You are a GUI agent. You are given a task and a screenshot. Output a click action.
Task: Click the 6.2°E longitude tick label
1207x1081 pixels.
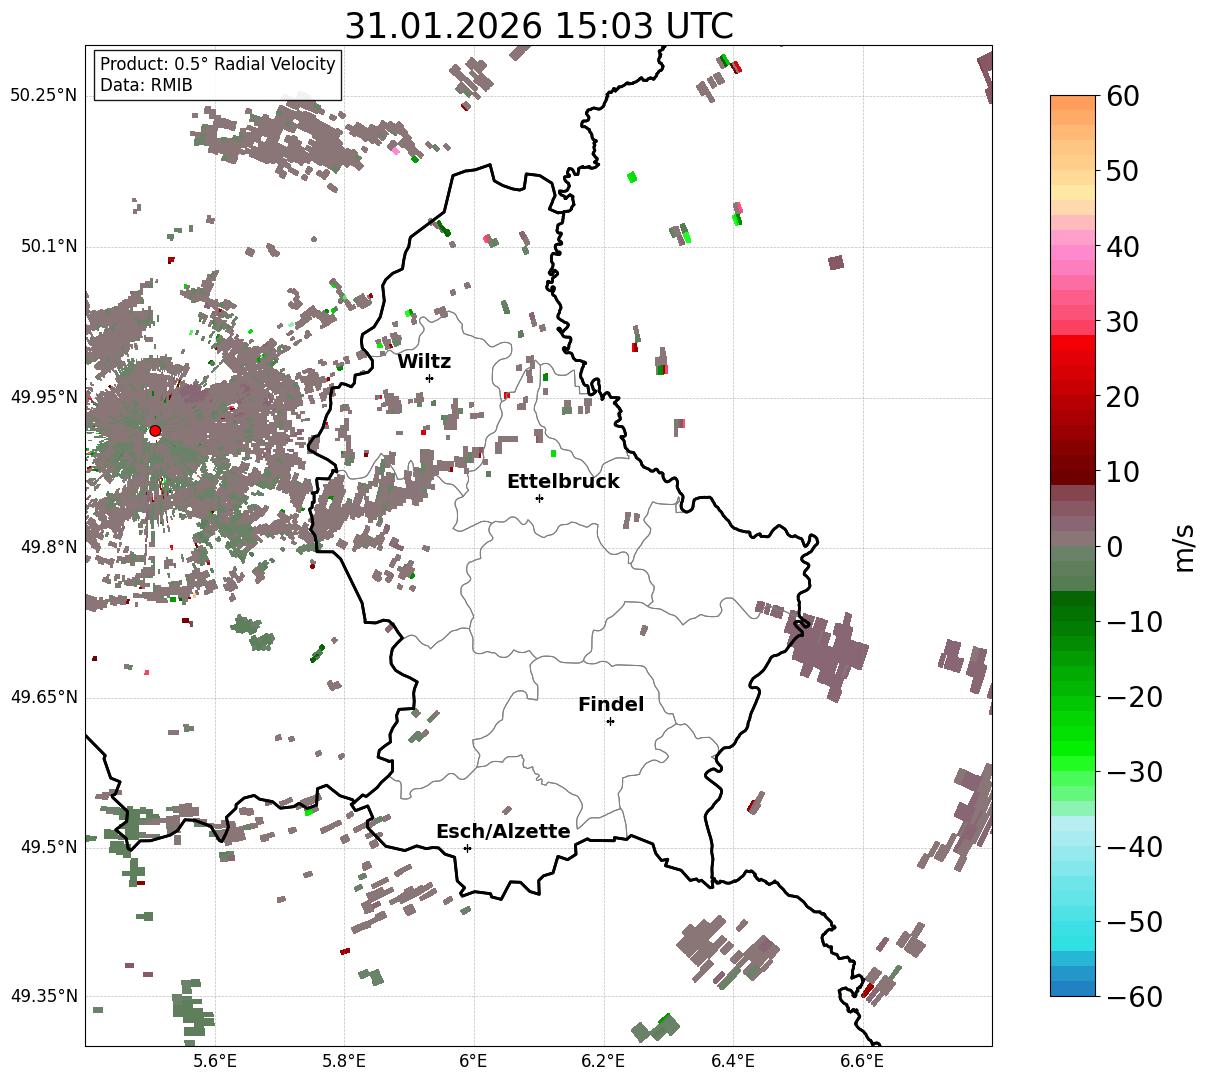[x=604, y=1059]
